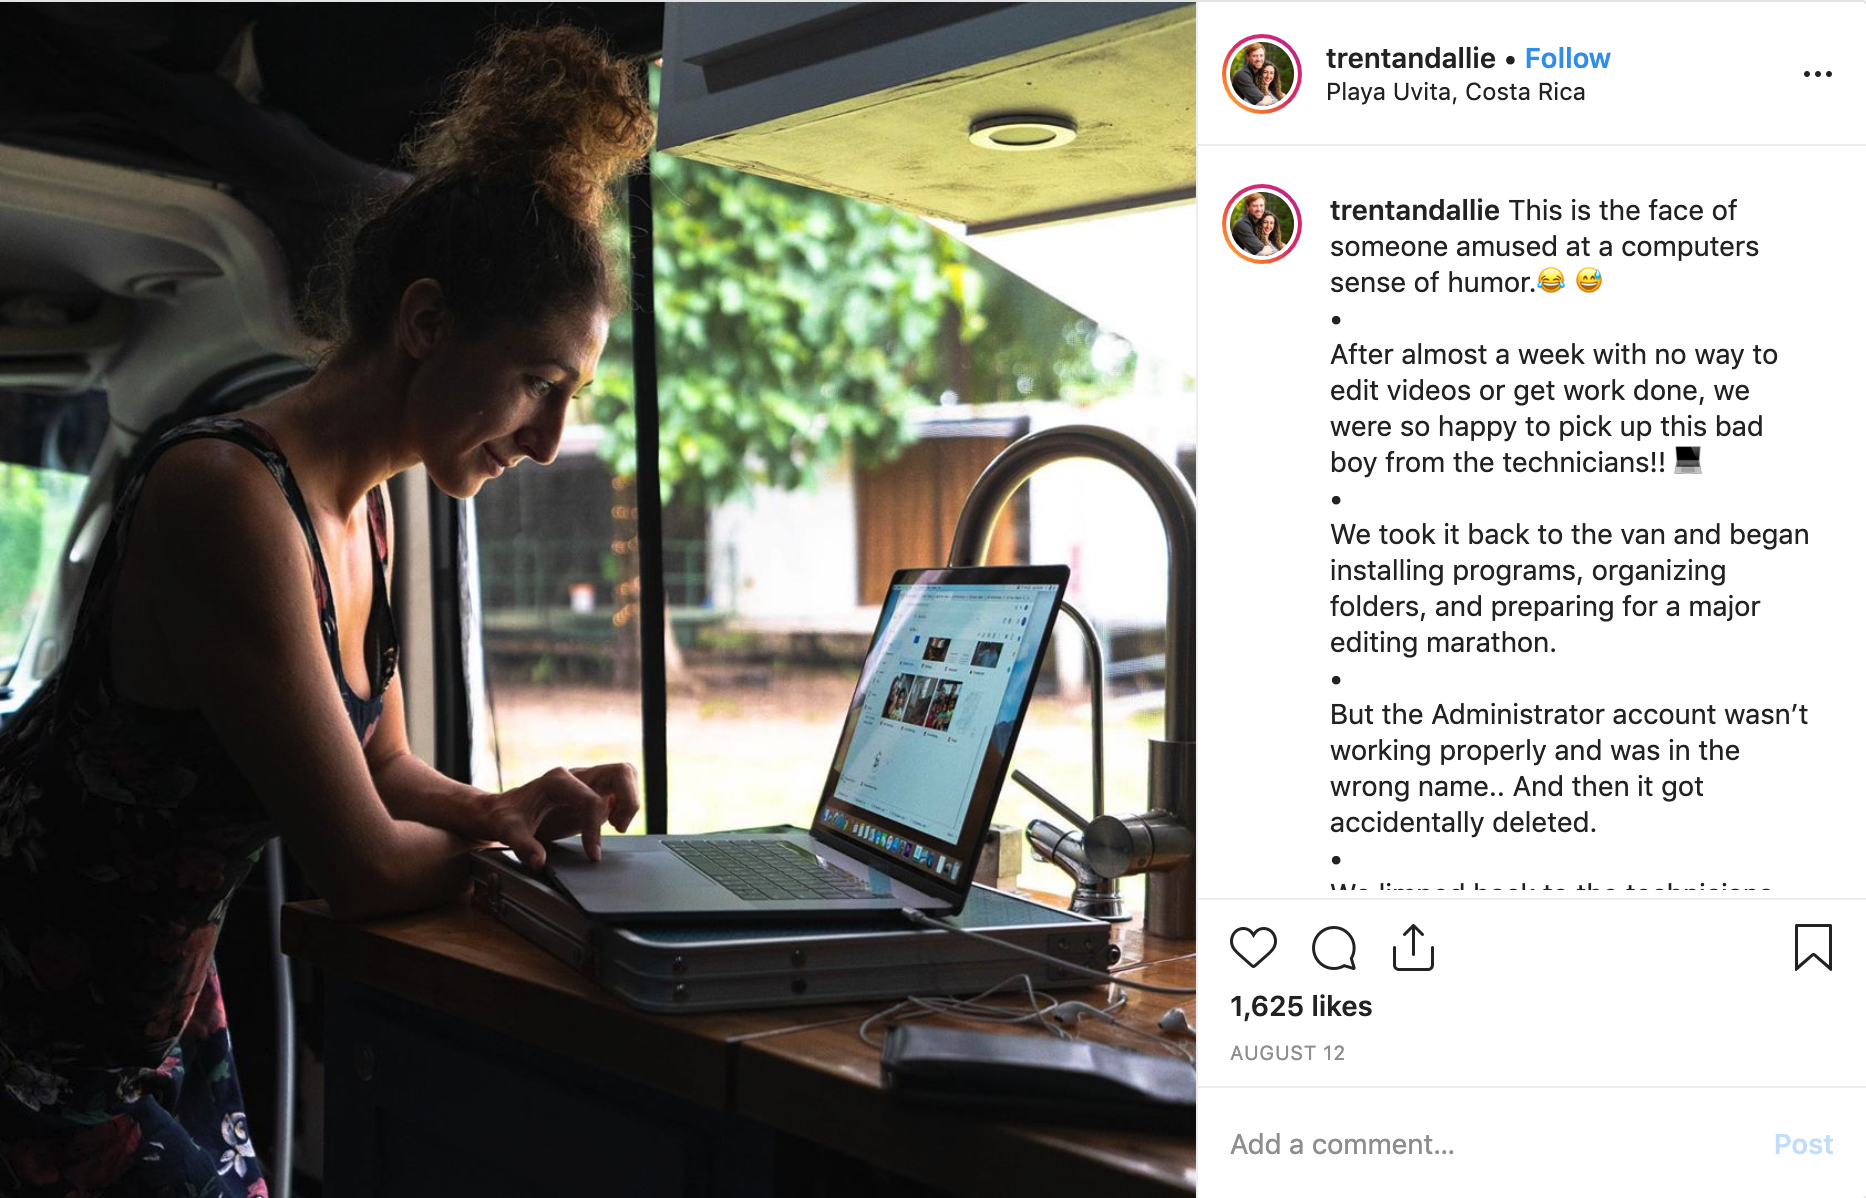The image size is (1866, 1198).
Task: Follow the trentandallie account
Action: [1567, 58]
